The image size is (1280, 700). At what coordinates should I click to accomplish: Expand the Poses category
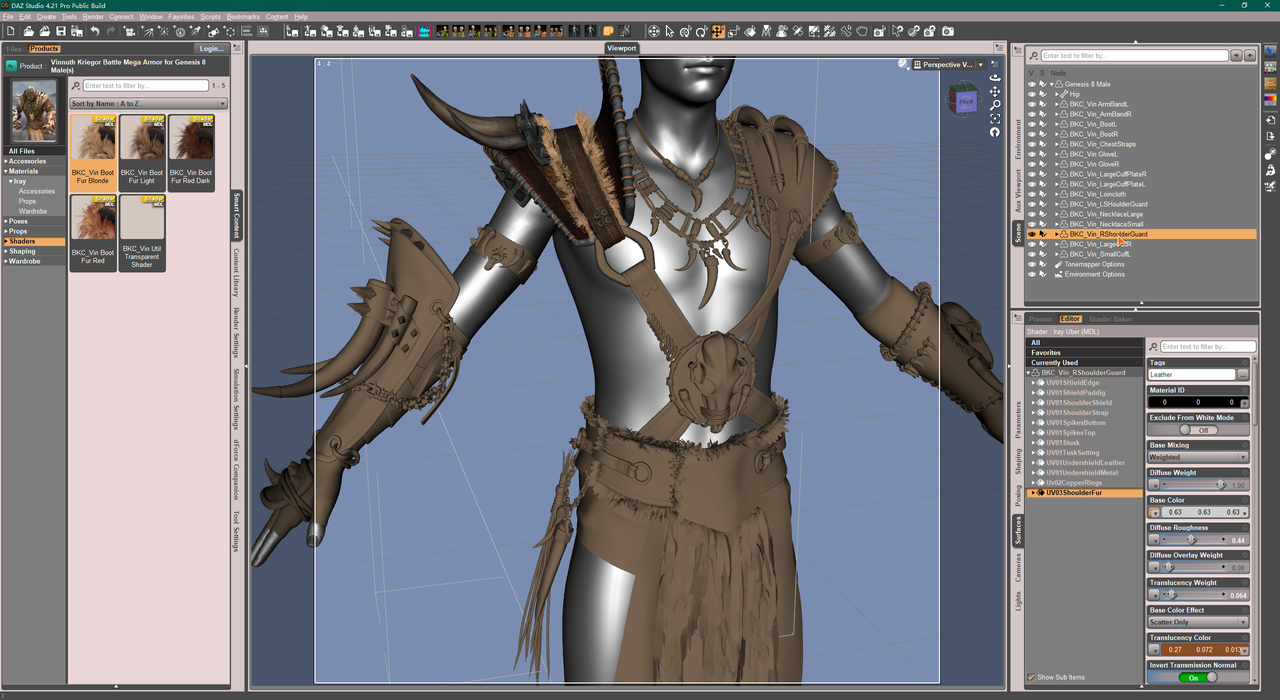pos(5,221)
